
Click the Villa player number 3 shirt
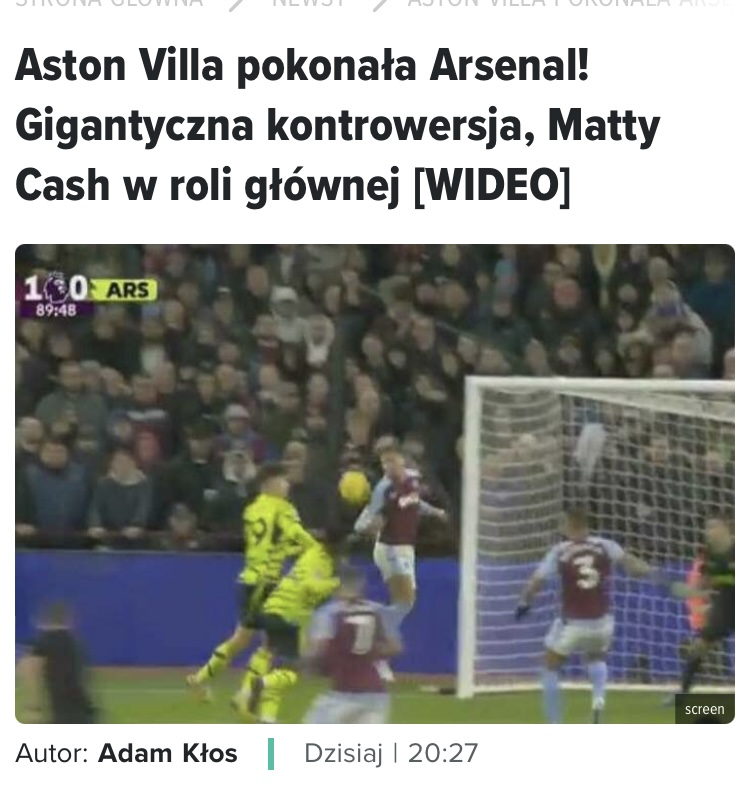pos(585,578)
